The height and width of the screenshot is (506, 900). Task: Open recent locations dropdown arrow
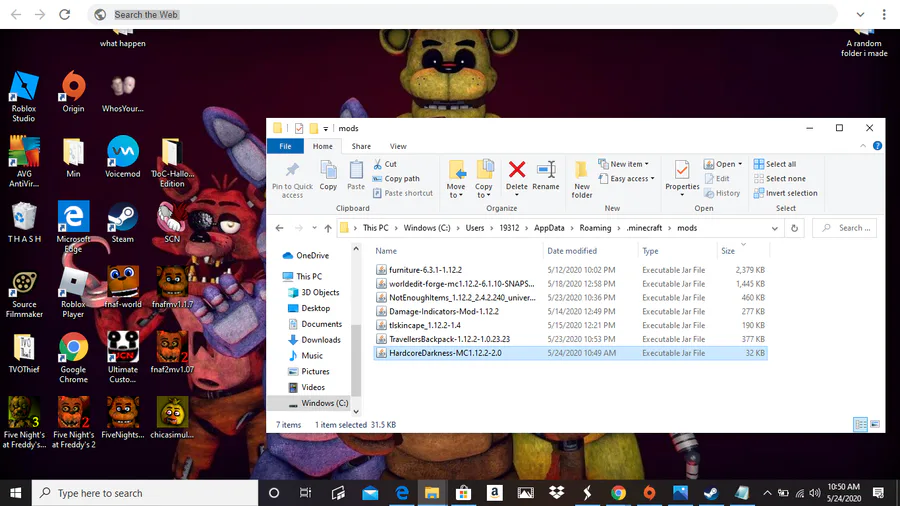(x=315, y=228)
